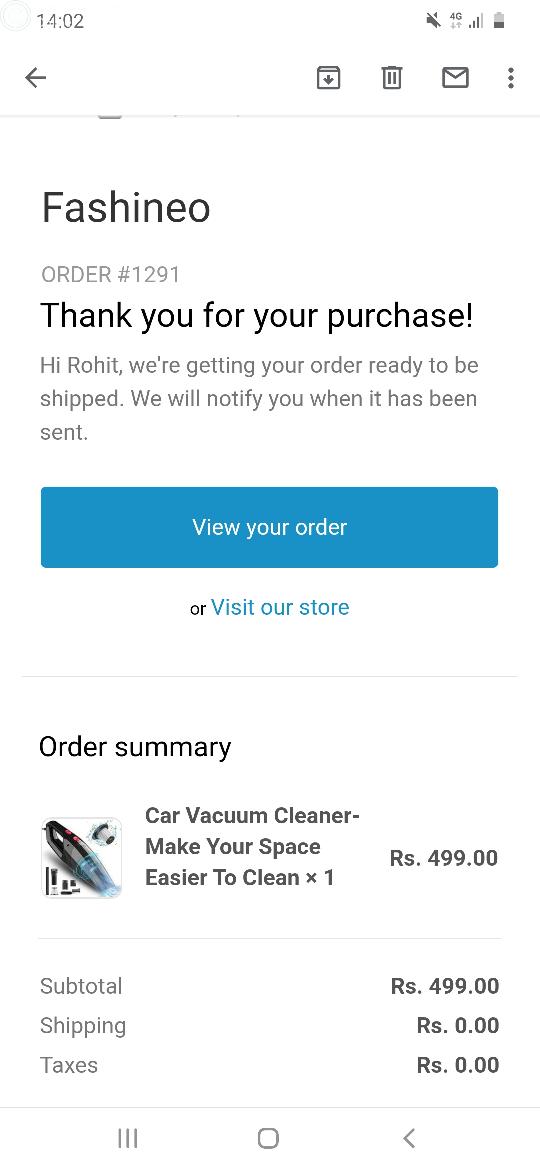Tap the ORDER #1291 label

110,275
